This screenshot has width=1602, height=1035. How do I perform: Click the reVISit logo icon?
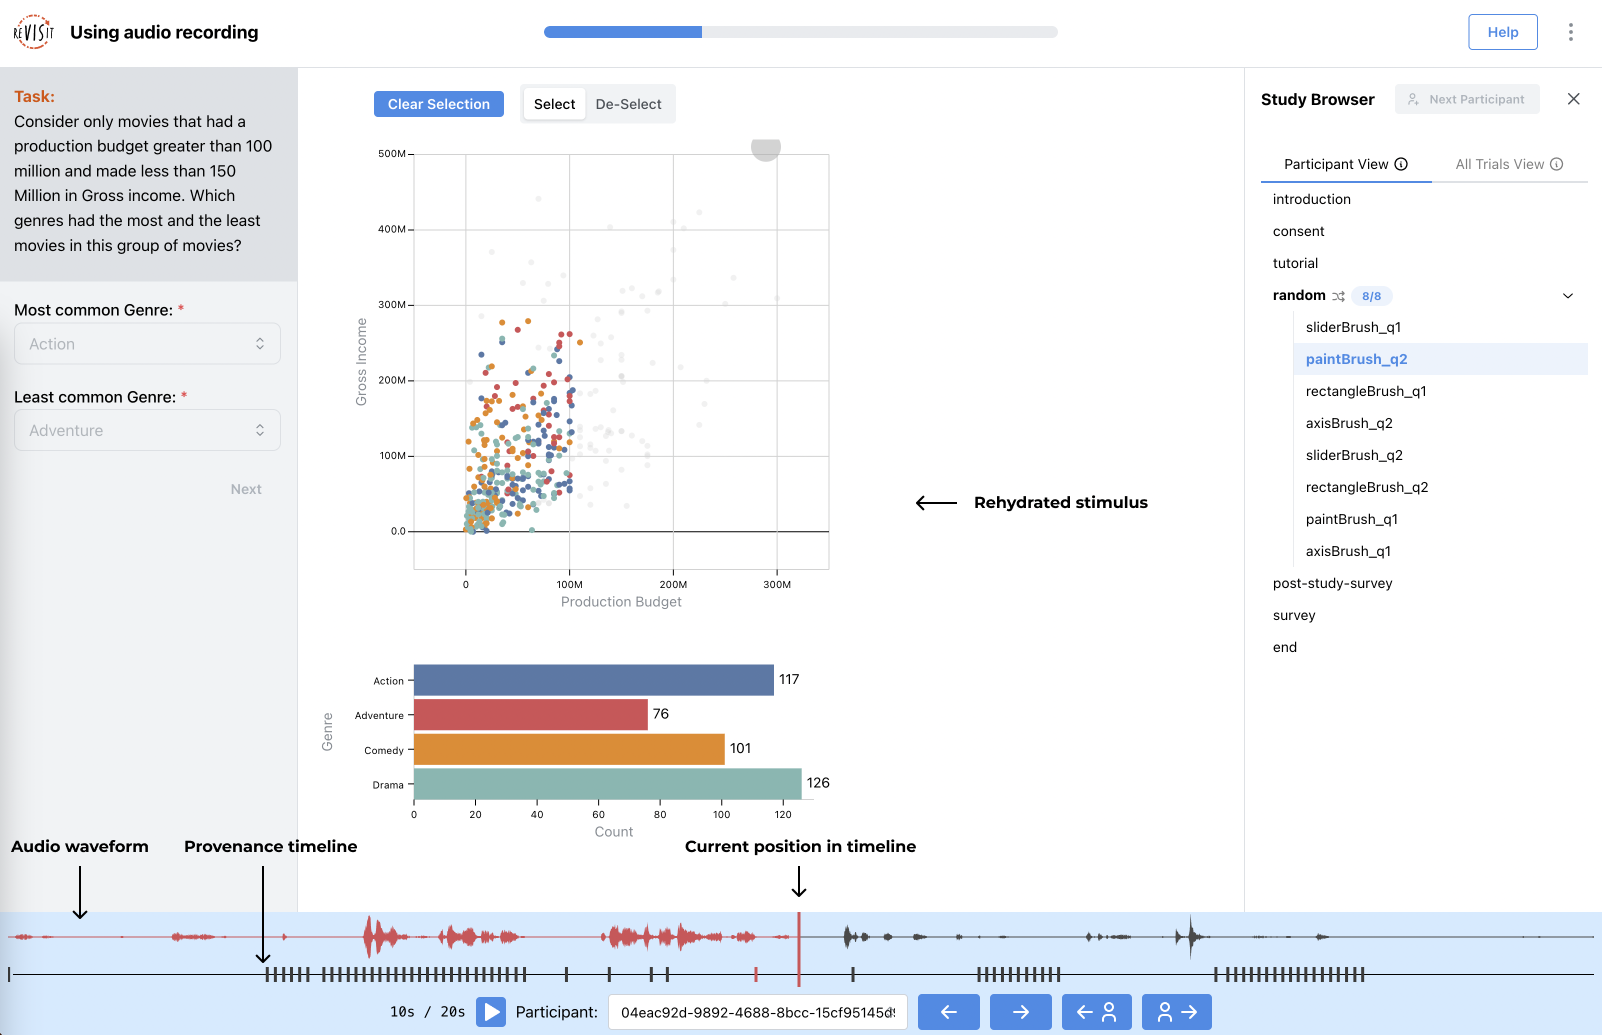(x=33, y=32)
